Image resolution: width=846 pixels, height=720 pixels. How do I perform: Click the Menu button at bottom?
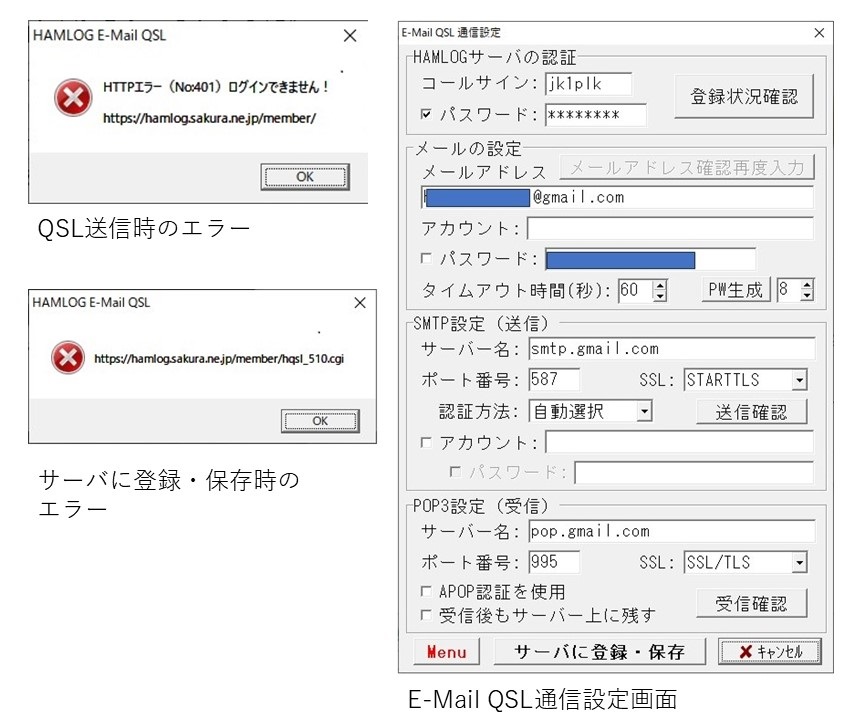tap(446, 652)
